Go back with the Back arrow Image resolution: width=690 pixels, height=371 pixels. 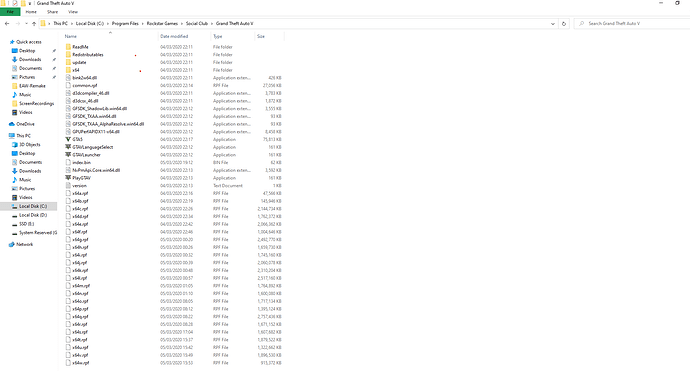coord(7,24)
